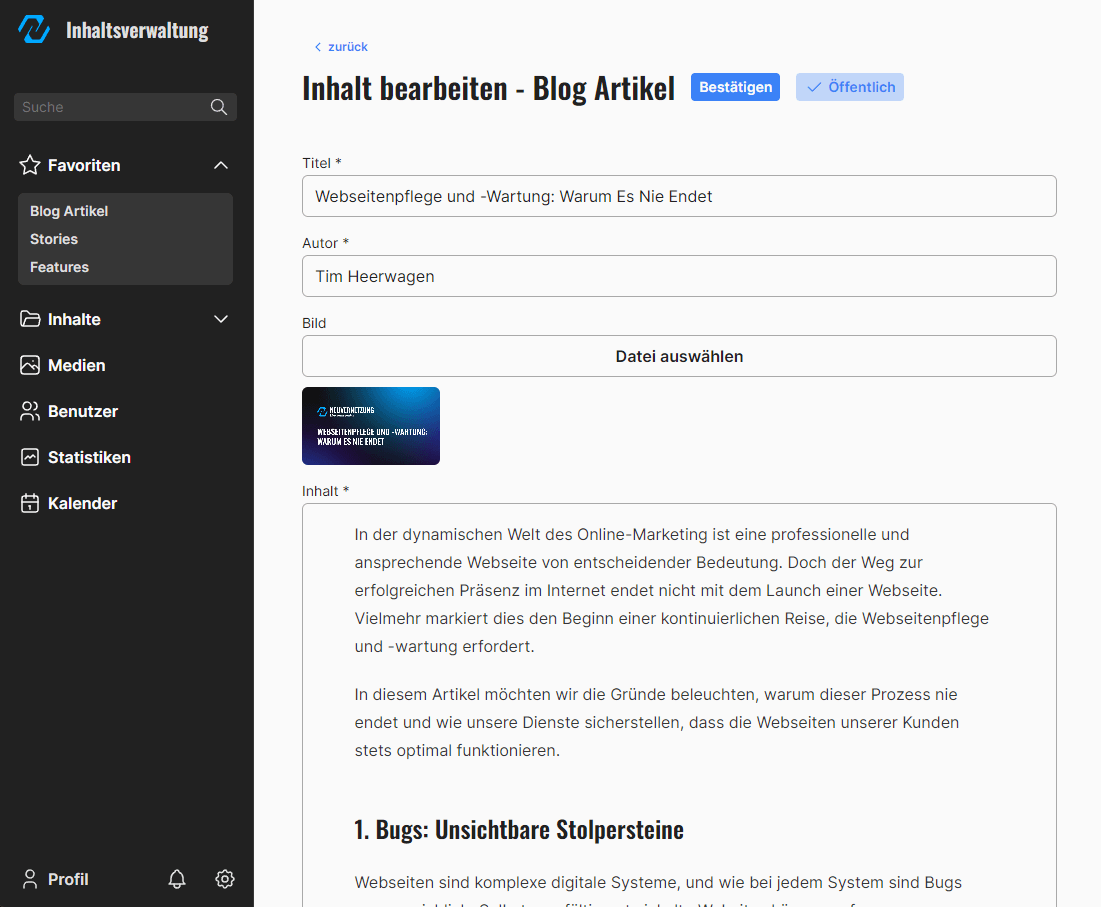Screen dimensions: 1101x907
Task: Click Datei auswählen to choose image
Action: pos(679,356)
